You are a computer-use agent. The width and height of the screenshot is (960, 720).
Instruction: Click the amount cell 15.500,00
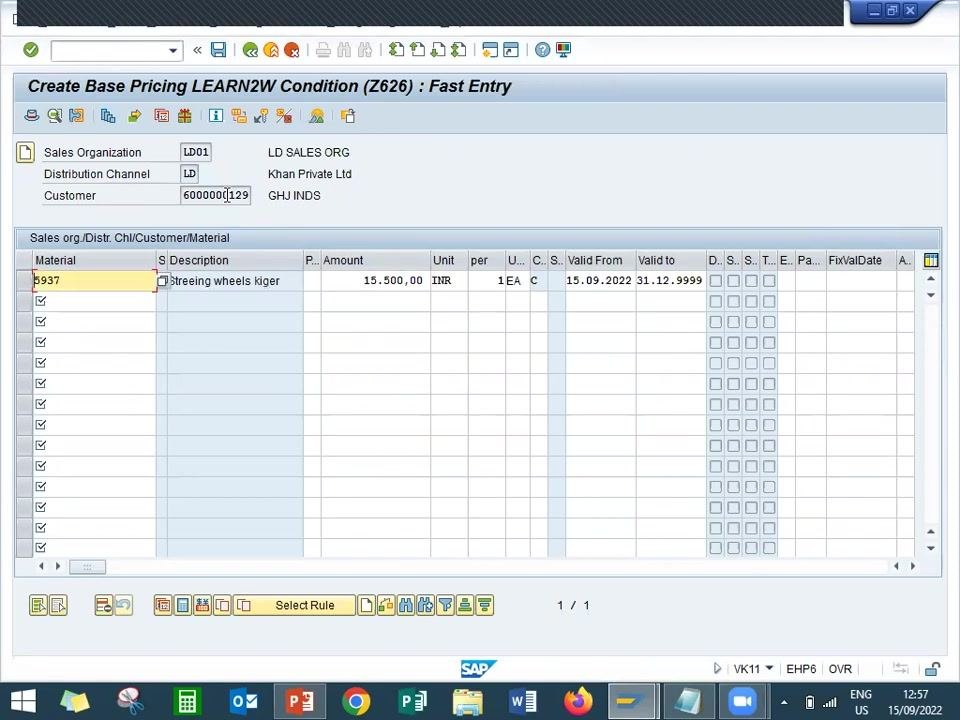(x=376, y=280)
